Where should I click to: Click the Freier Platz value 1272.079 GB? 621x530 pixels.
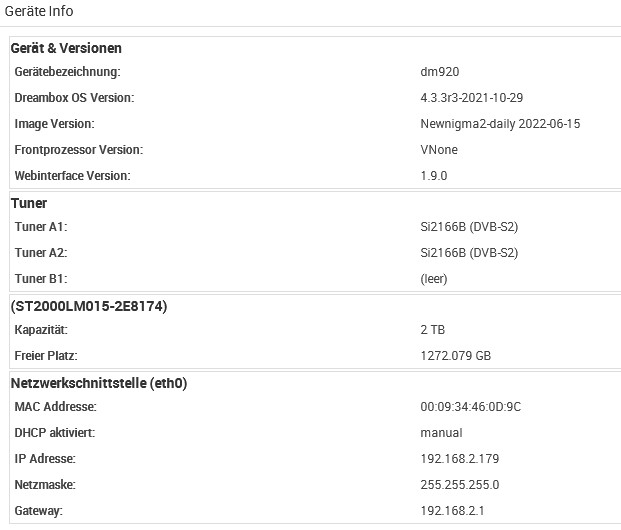456,356
